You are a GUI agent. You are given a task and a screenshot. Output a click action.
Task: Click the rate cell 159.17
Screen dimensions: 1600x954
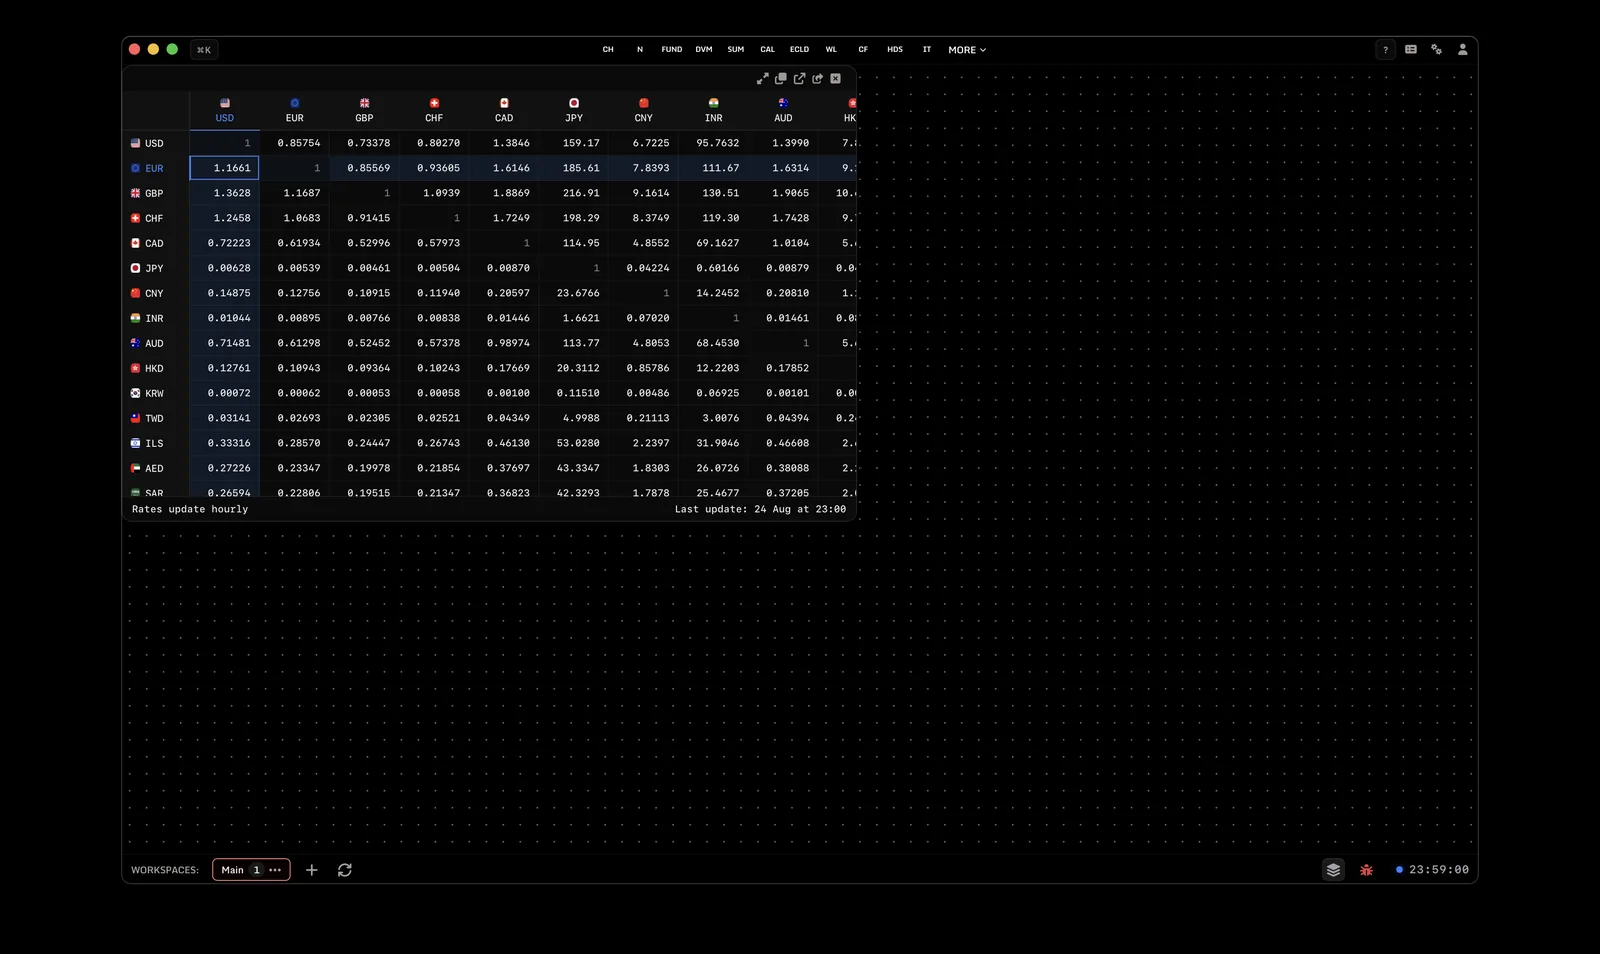[x=574, y=143]
